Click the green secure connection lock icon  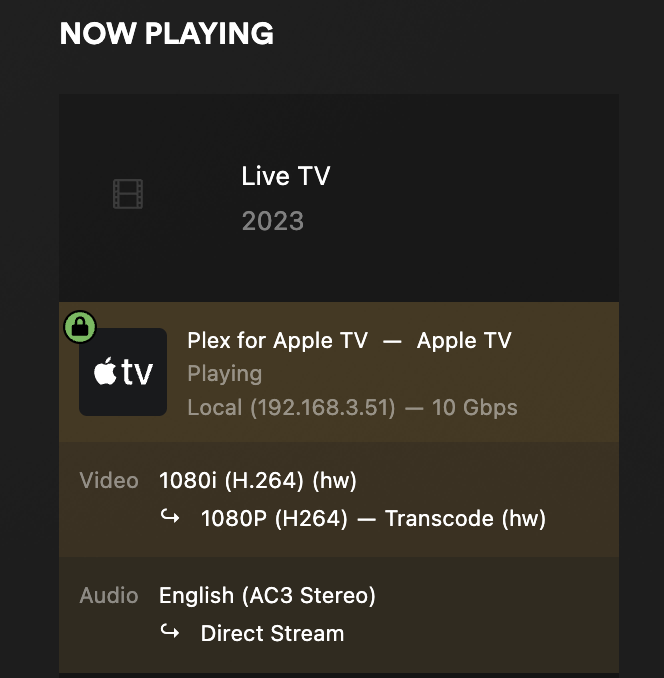pyautogui.click(x=80, y=327)
